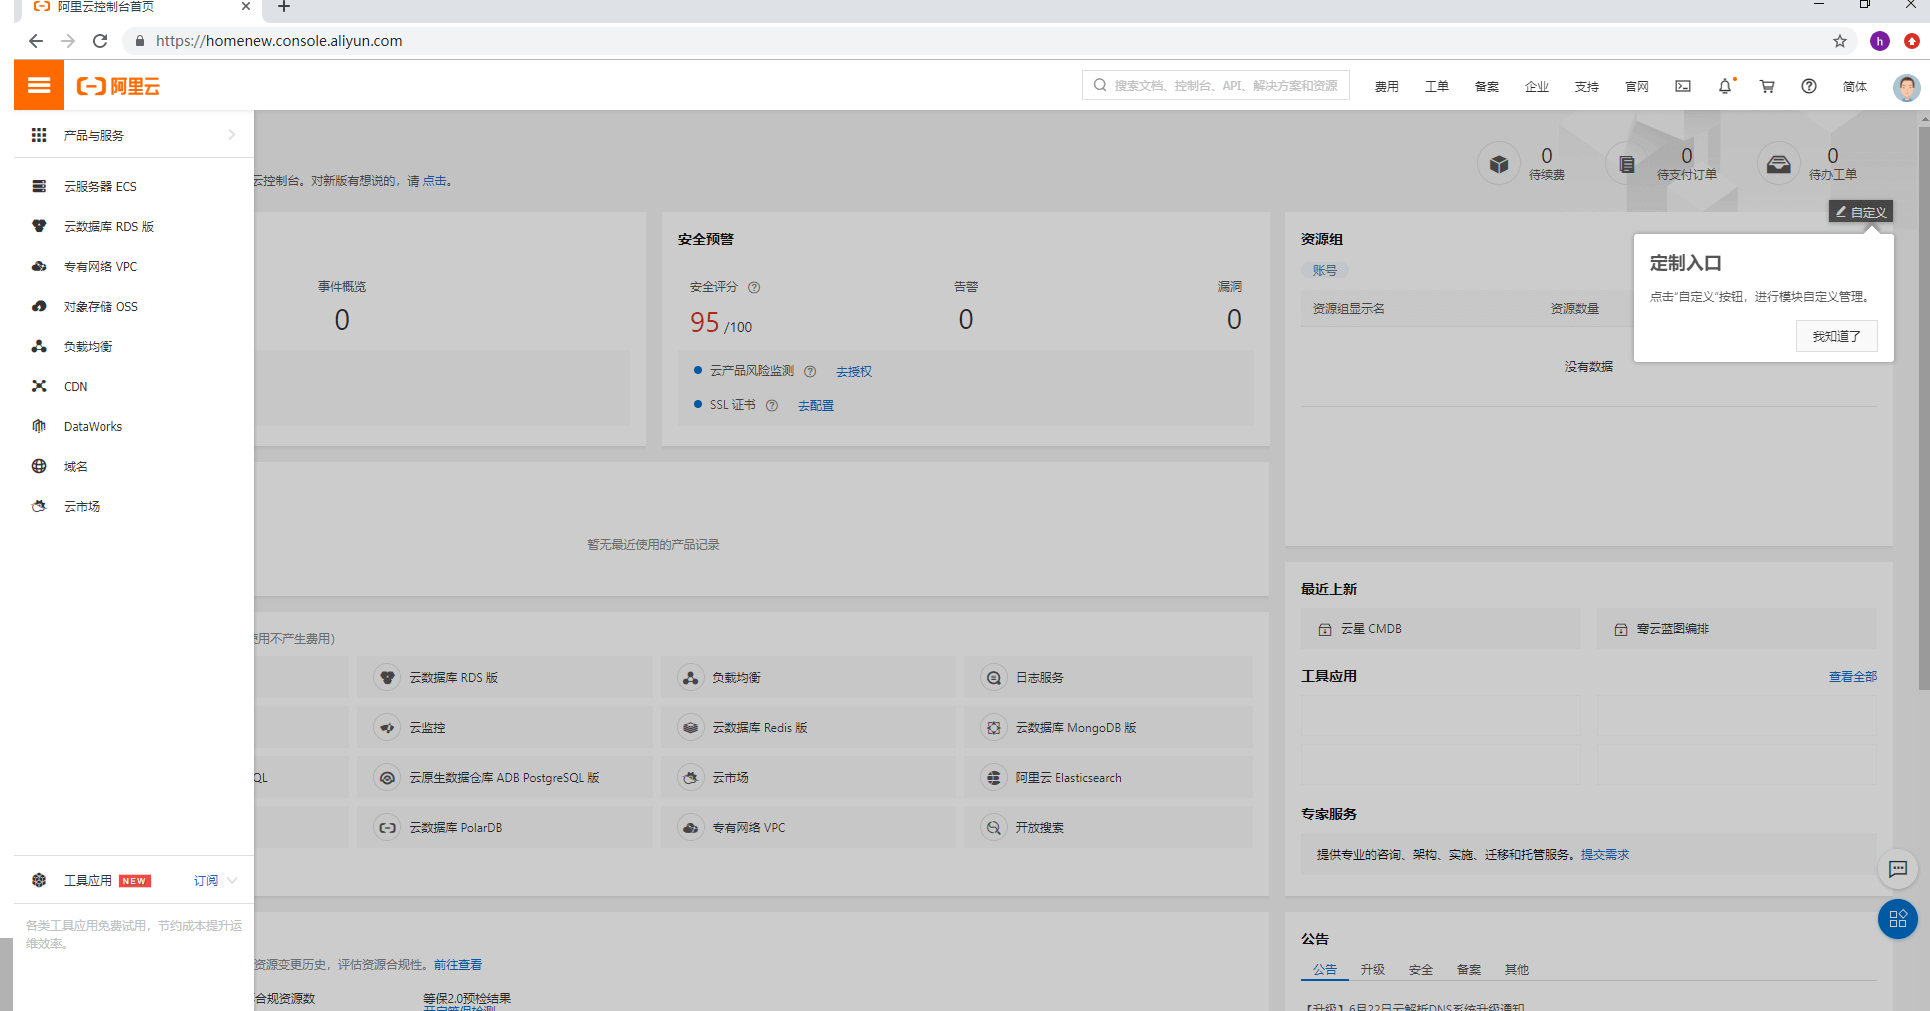
Task: Open the DataWorks icon in sidebar
Action: point(39,426)
